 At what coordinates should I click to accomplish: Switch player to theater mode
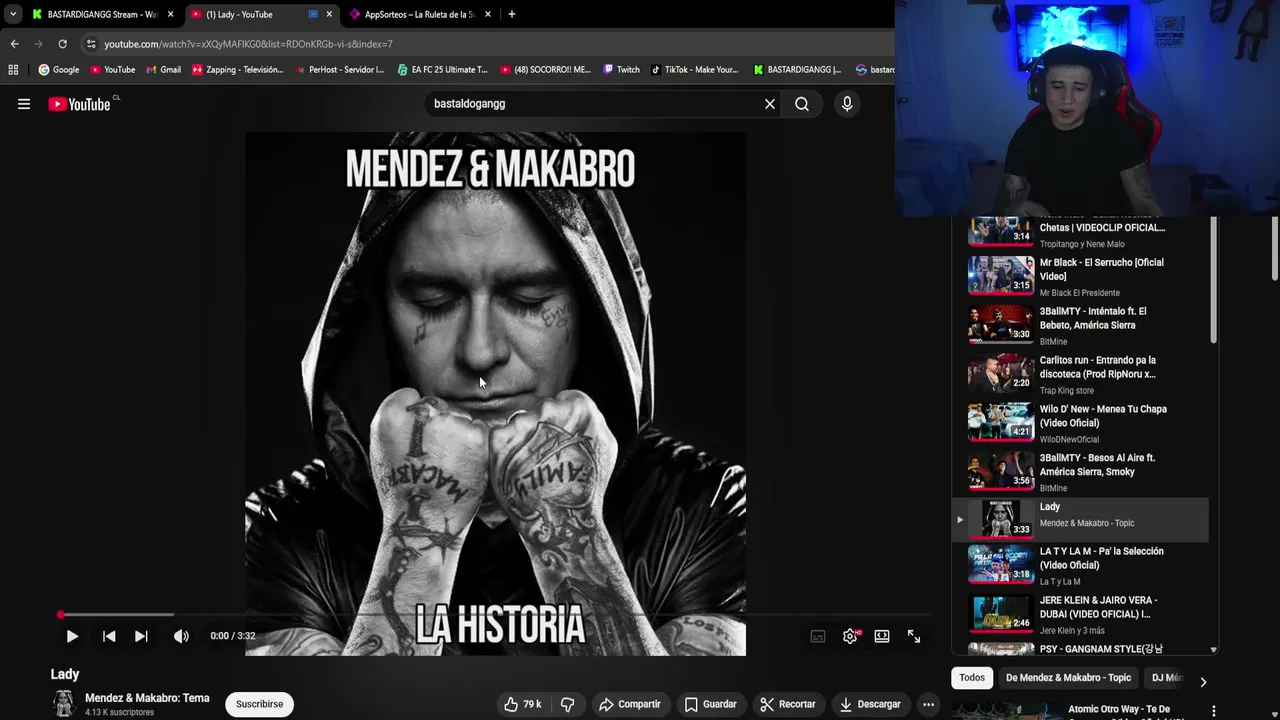(x=882, y=636)
